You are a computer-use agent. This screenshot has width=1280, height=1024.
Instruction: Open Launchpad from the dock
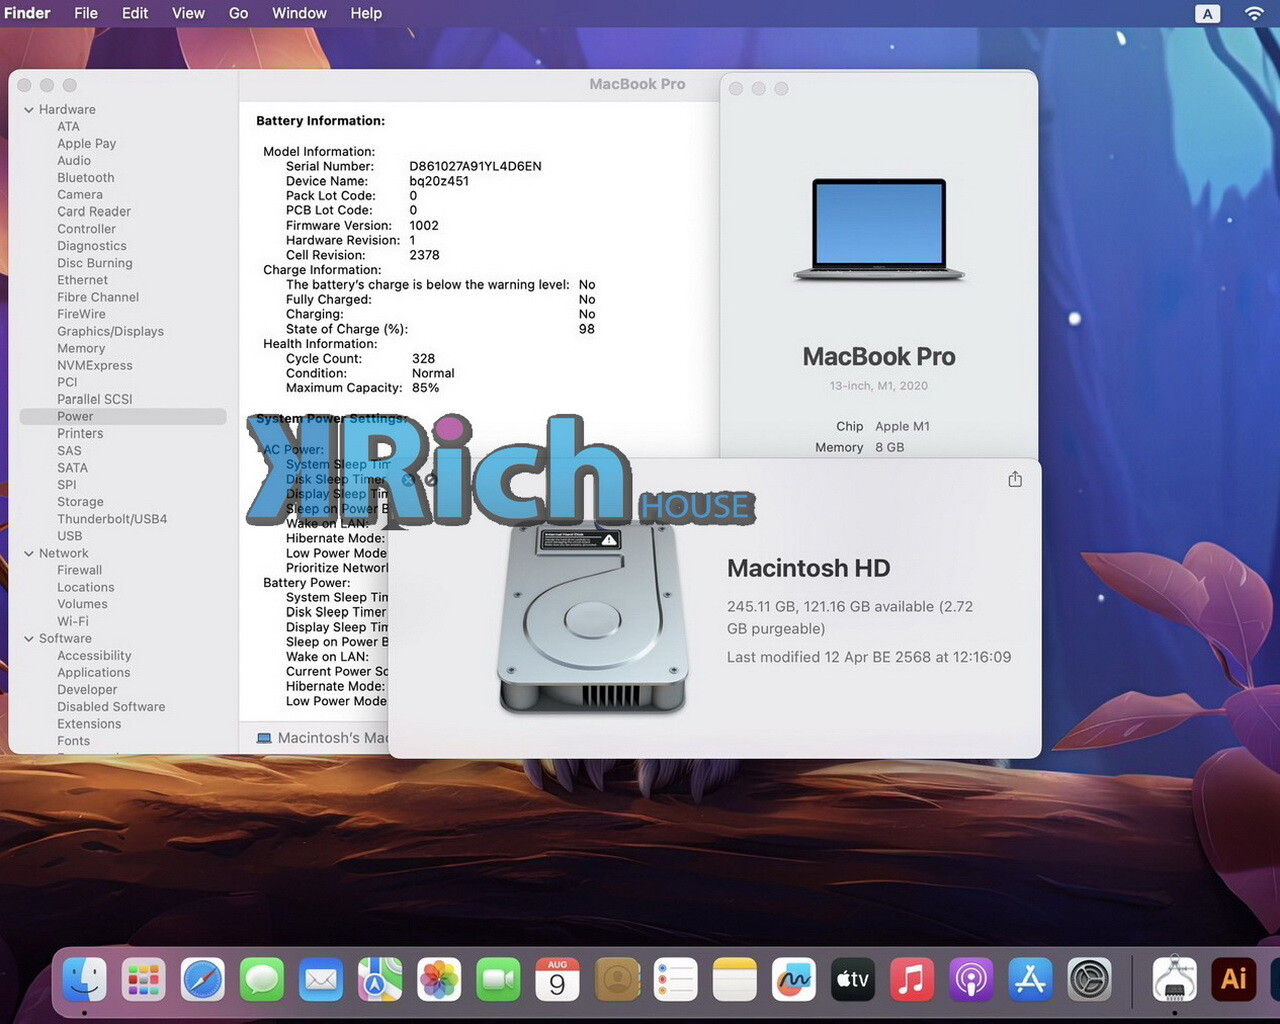pos(143,979)
